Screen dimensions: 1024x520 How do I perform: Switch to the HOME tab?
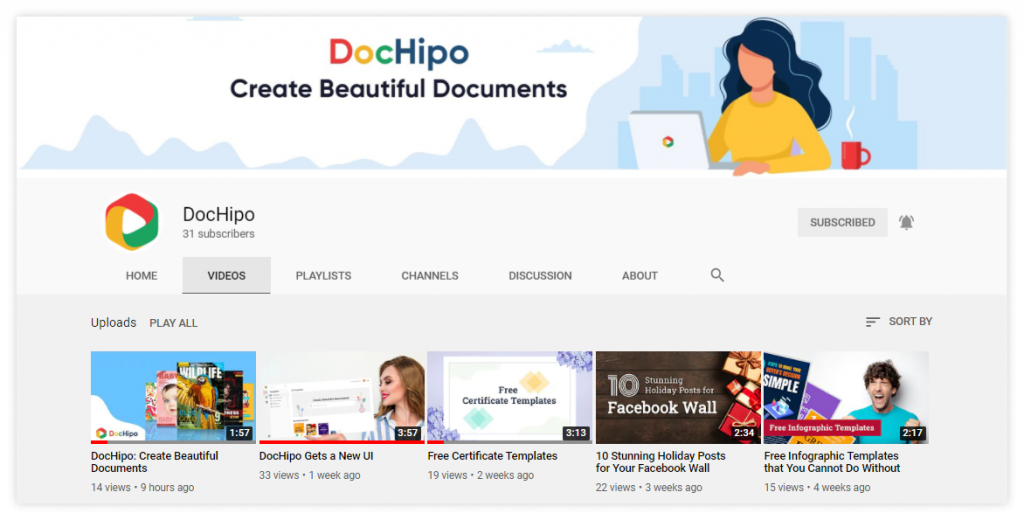tap(141, 276)
